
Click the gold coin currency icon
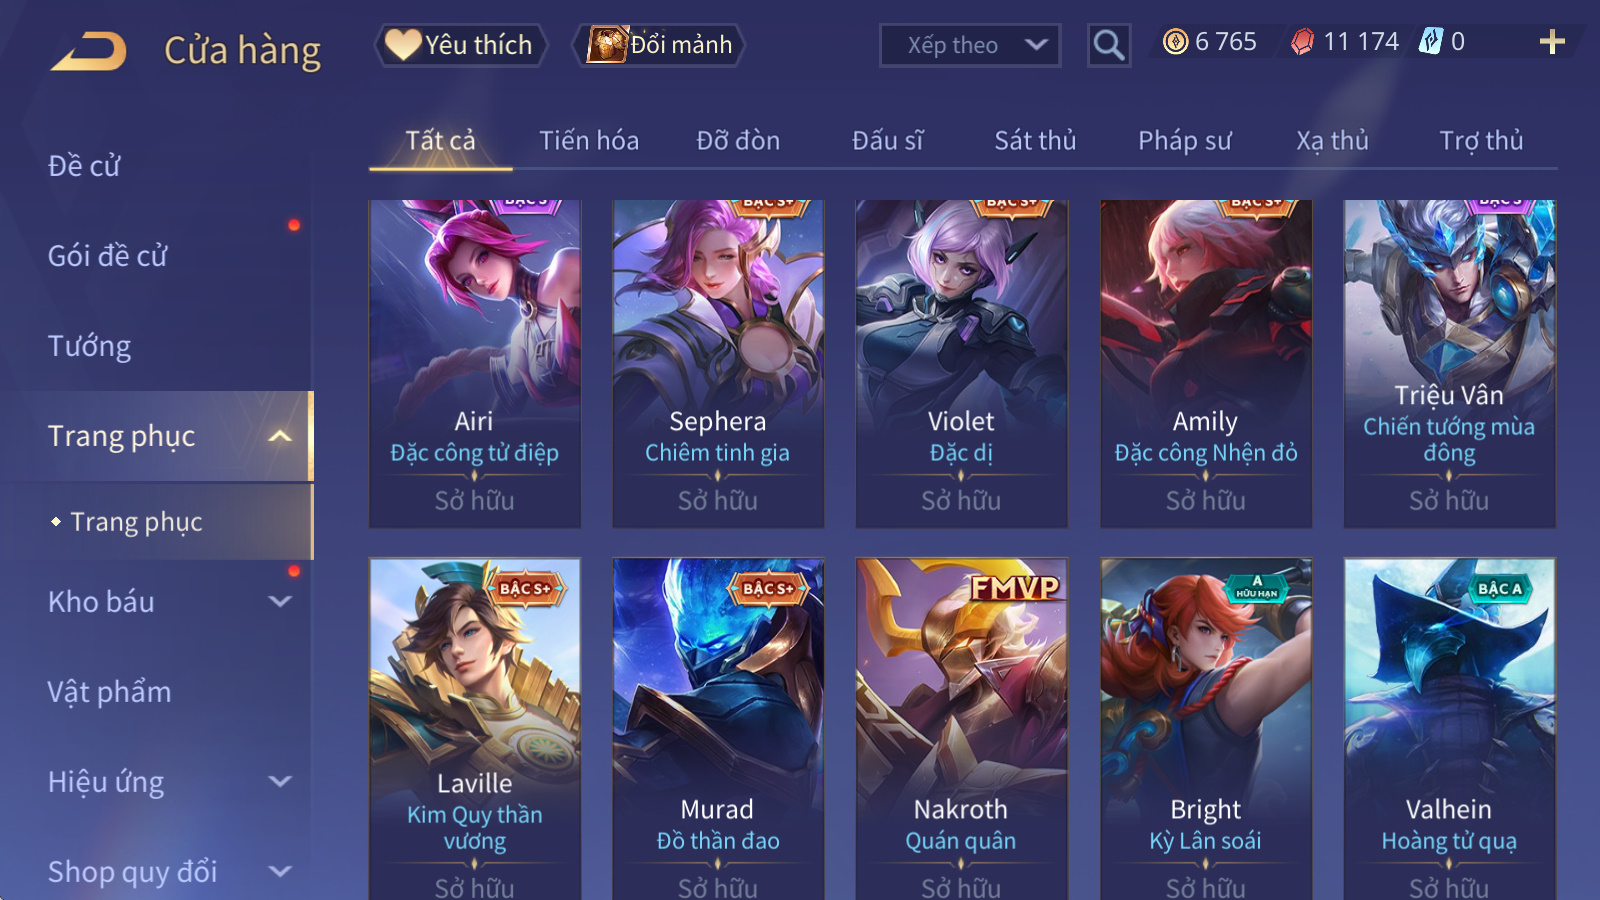coord(1176,41)
